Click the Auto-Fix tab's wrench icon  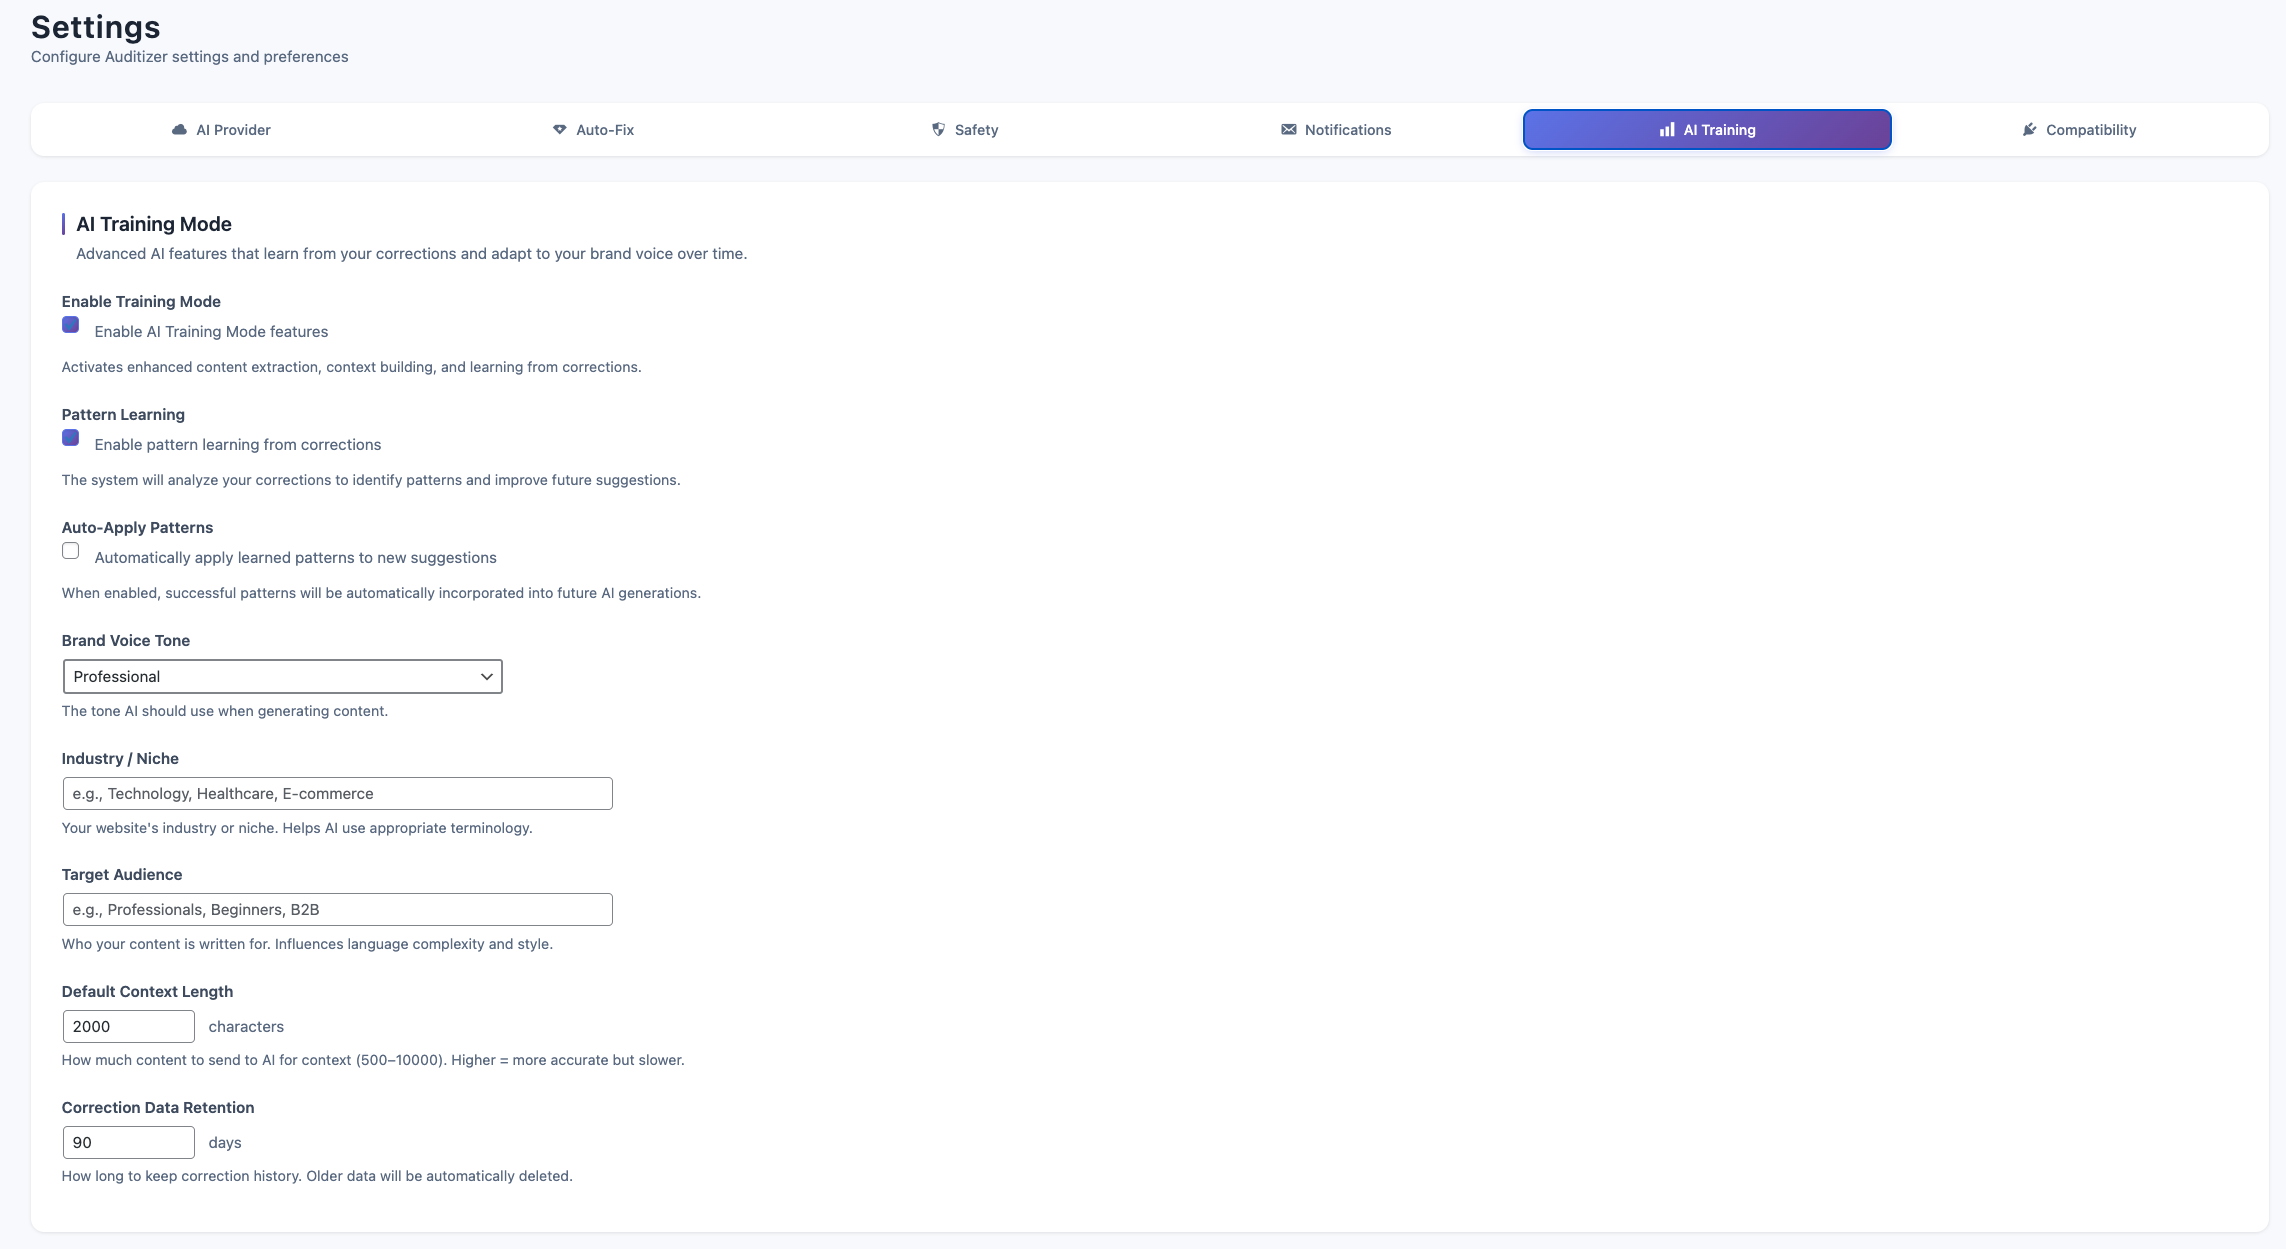pyautogui.click(x=559, y=130)
